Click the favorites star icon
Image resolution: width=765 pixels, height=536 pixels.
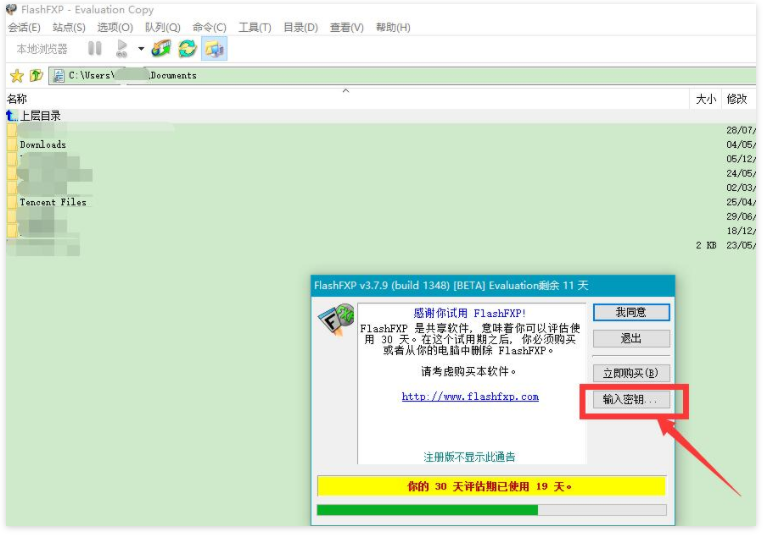[17, 76]
